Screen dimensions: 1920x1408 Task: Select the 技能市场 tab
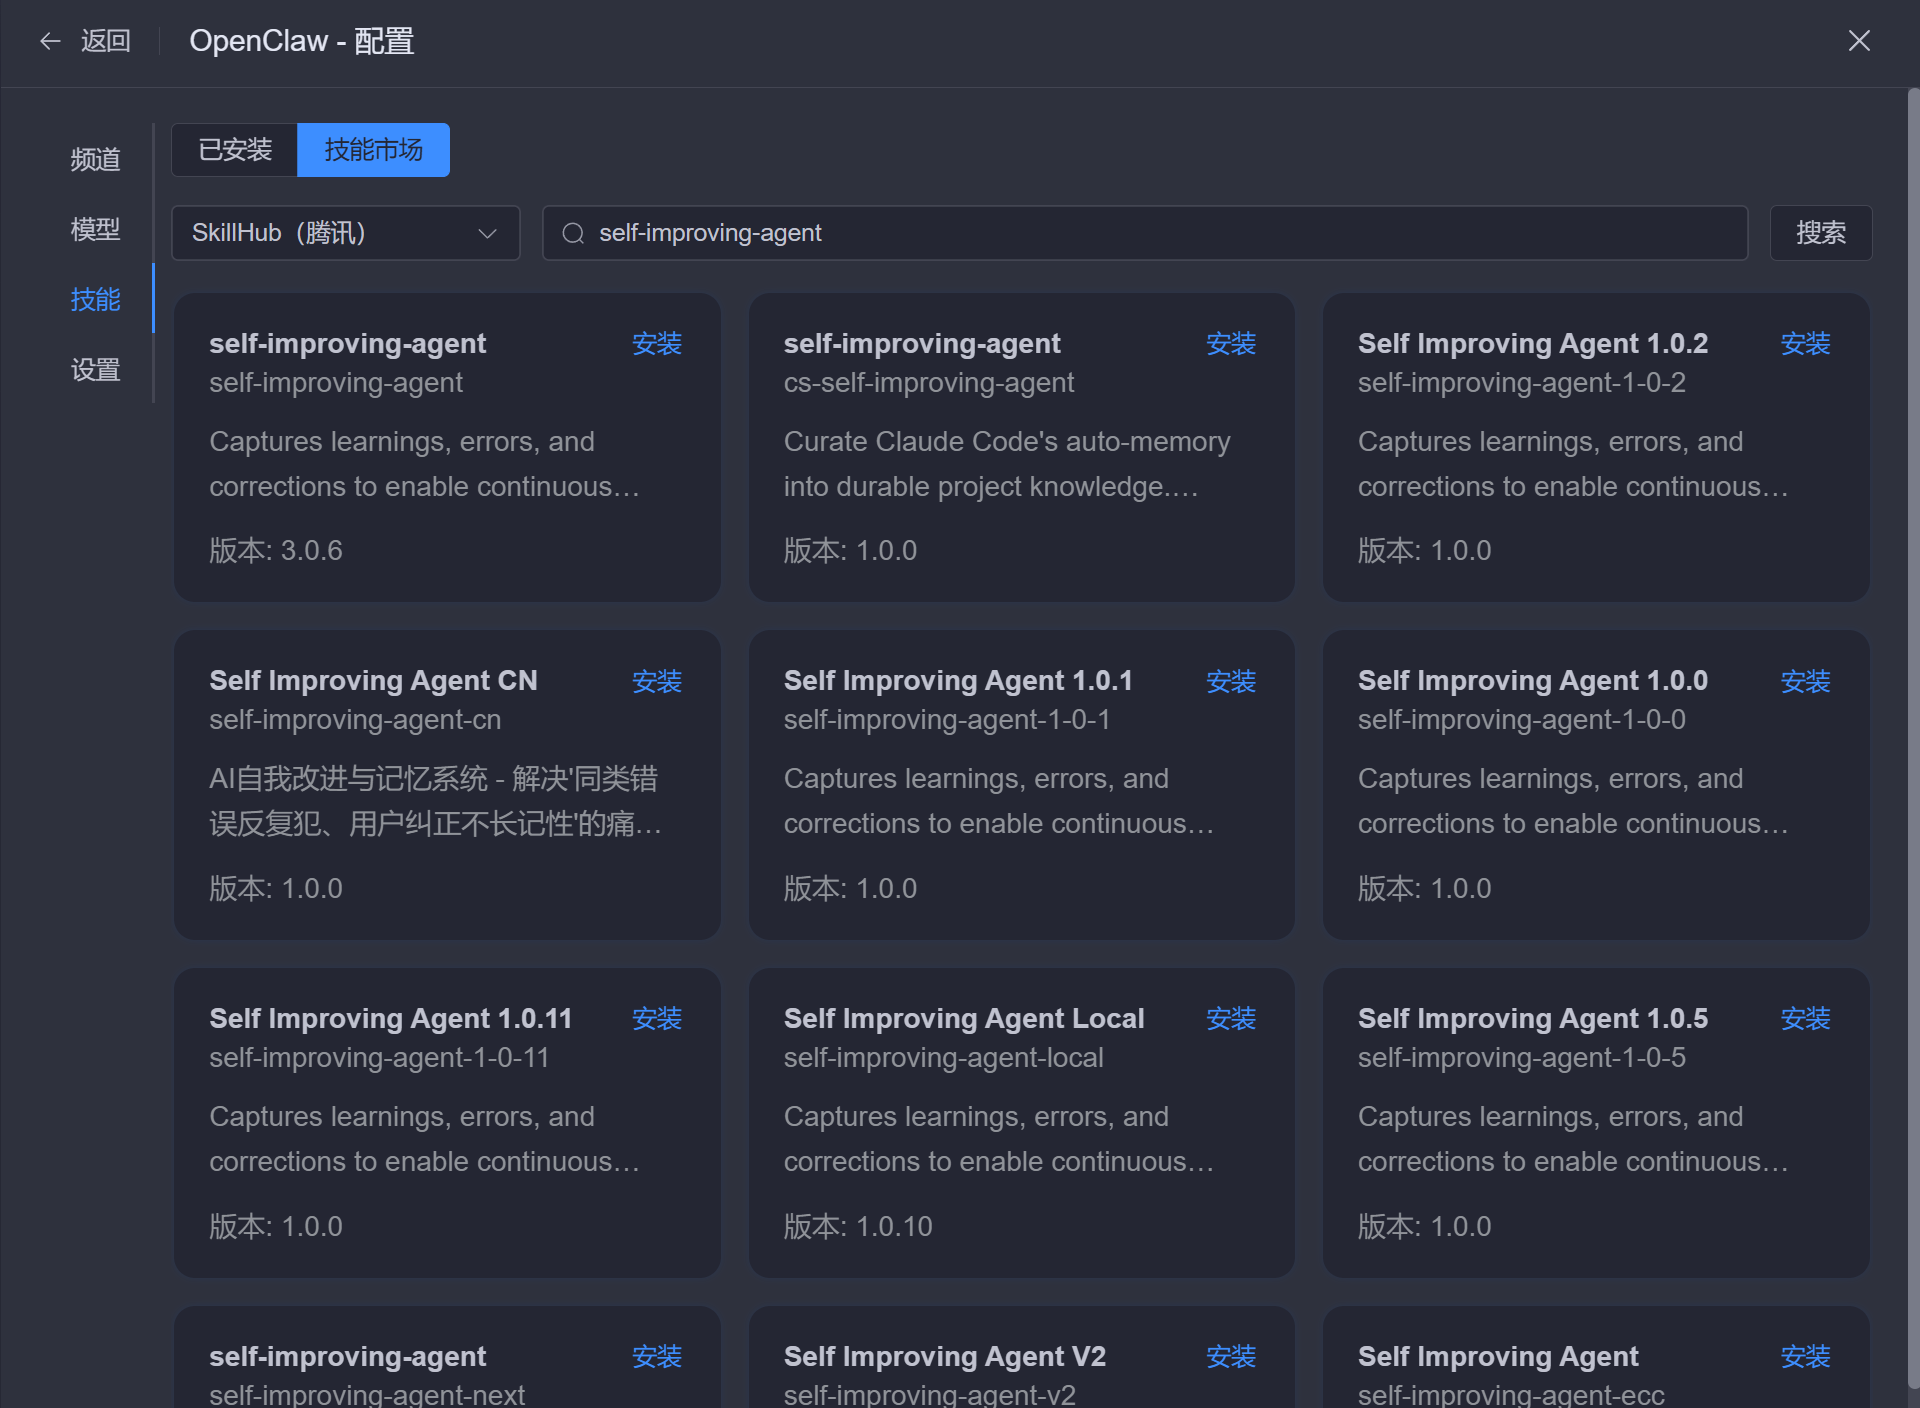coord(373,150)
